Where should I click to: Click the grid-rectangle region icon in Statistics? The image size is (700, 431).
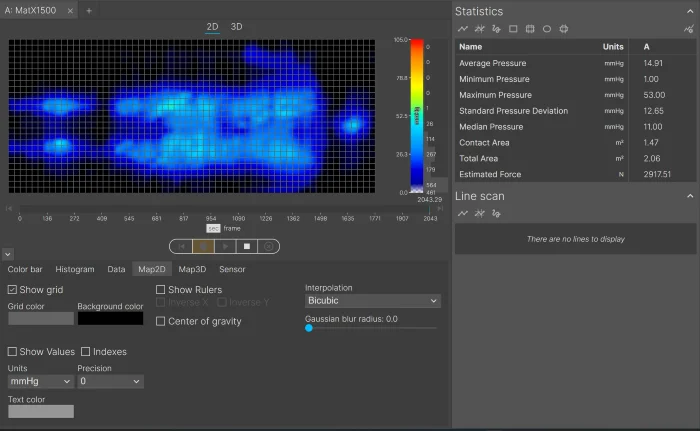530,29
